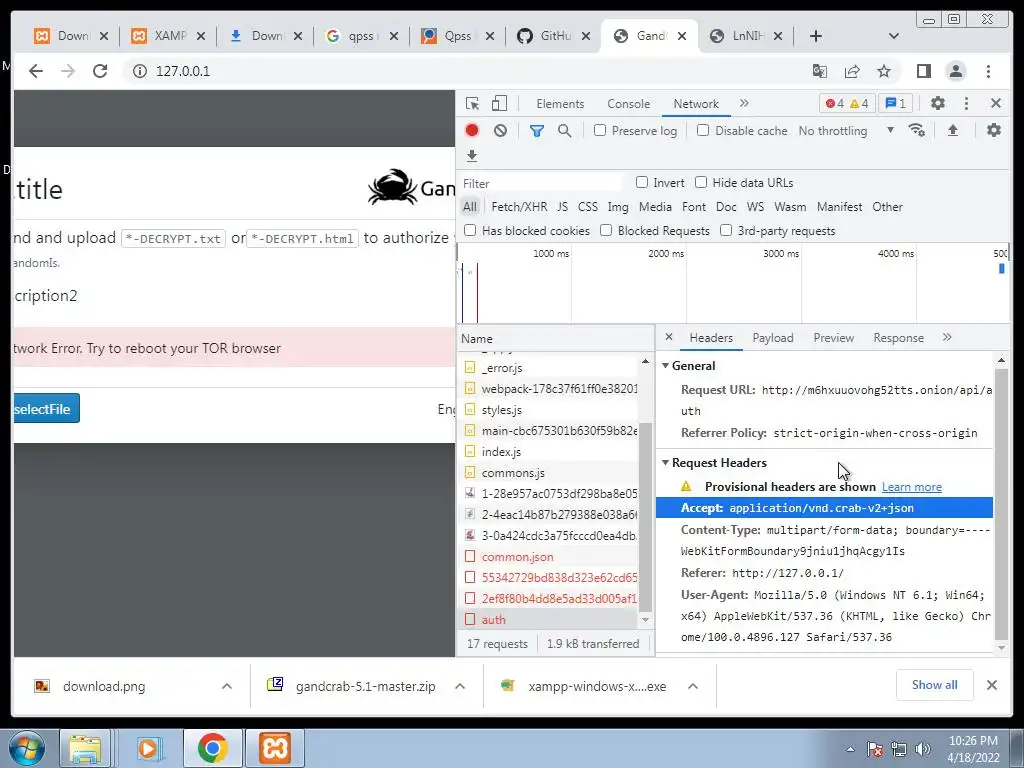This screenshot has width=1024, height=768.
Task: Filter requests by Fetch/XHR
Action: [519, 206]
